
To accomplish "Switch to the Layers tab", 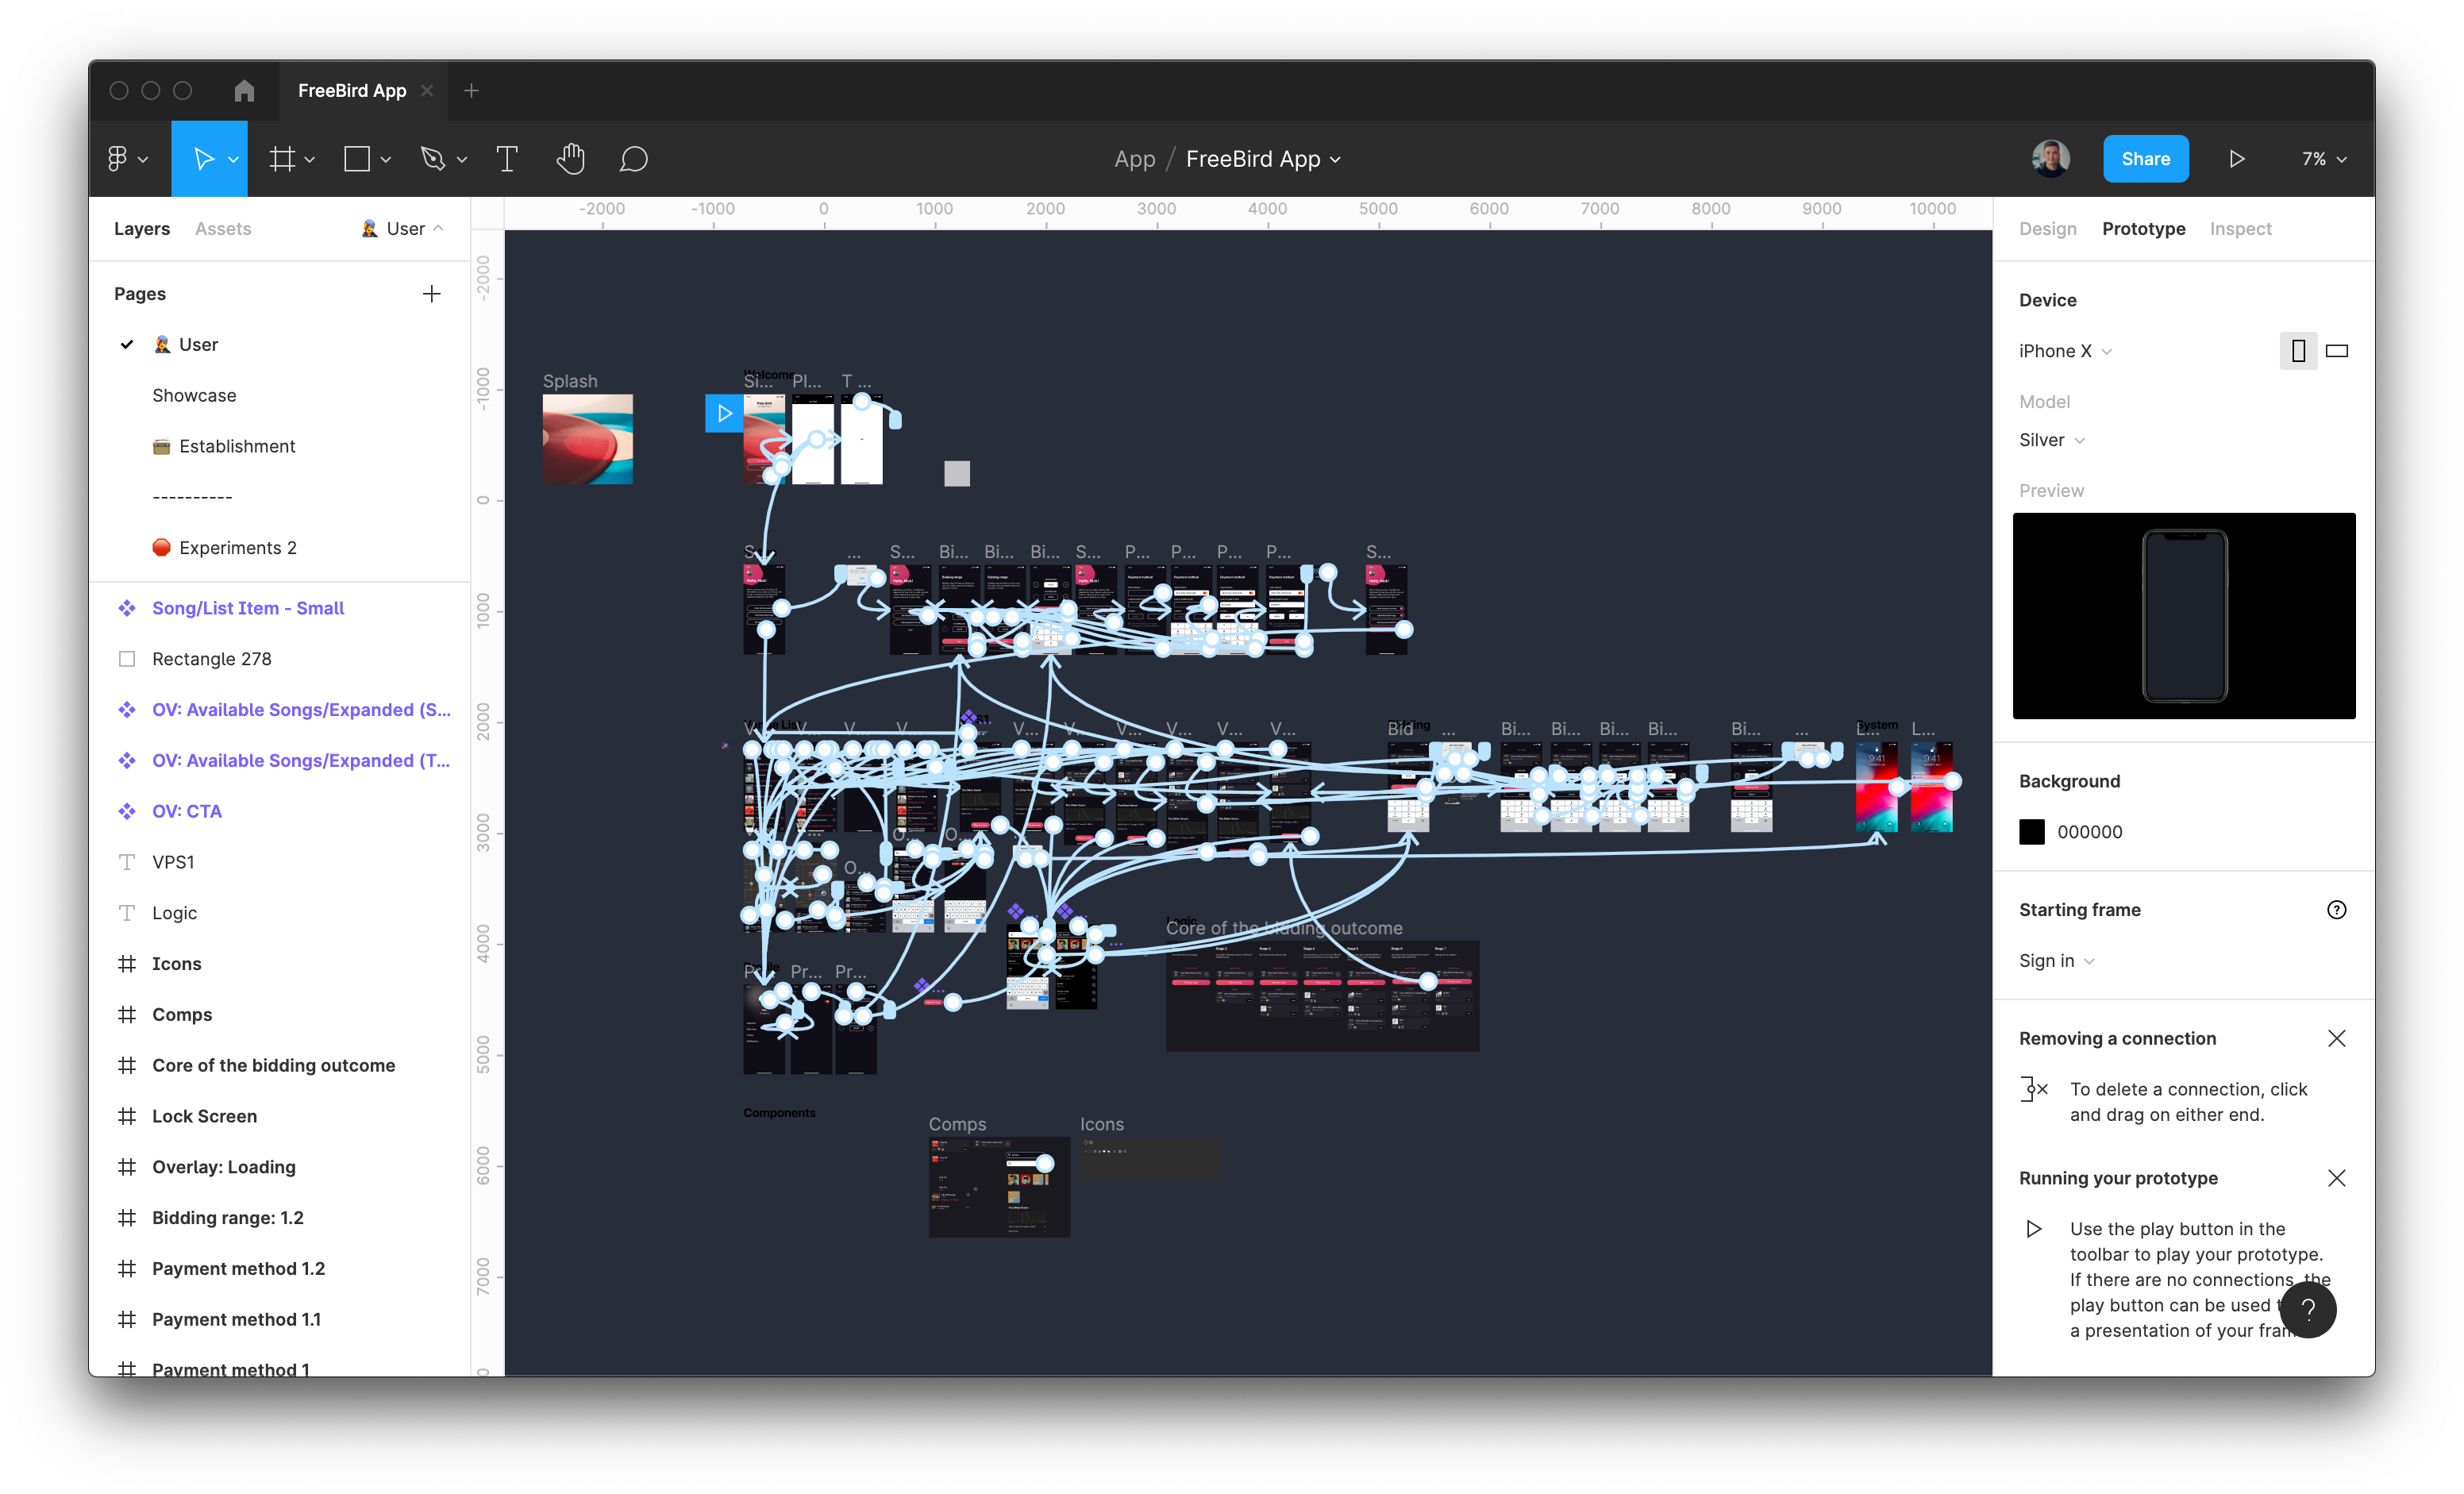I will coord(142,228).
